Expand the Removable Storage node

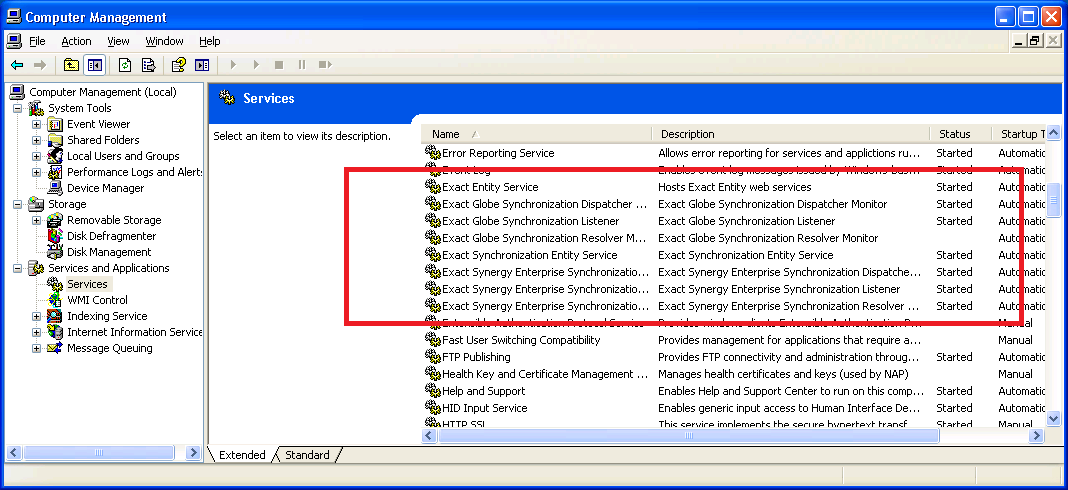36,220
